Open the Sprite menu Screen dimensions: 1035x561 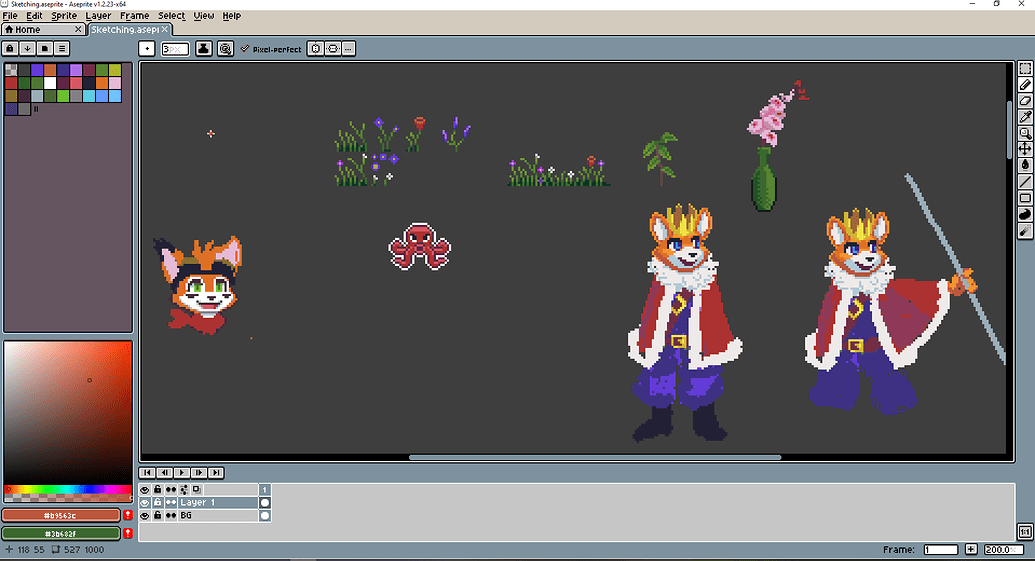[66, 16]
